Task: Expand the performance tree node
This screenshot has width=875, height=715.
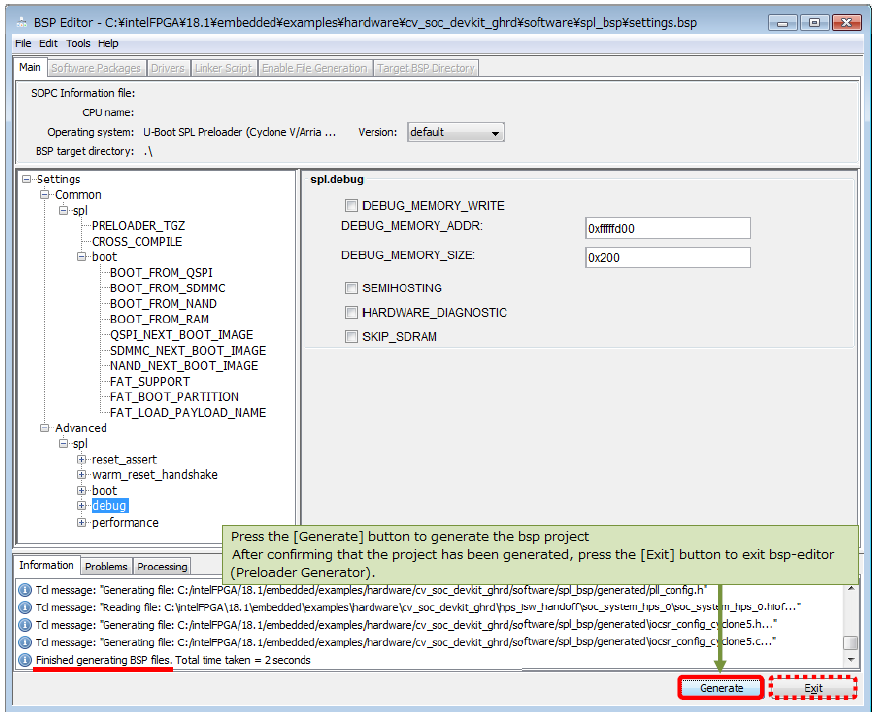Action: (x=82, y=523)
